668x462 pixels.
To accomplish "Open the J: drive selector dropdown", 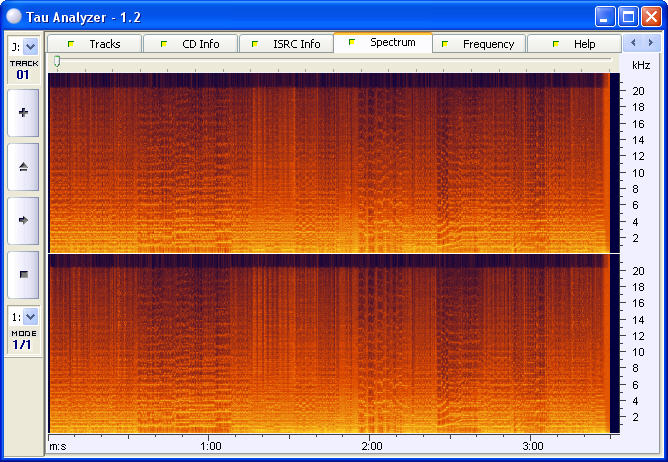I will [x=30, y=46].
